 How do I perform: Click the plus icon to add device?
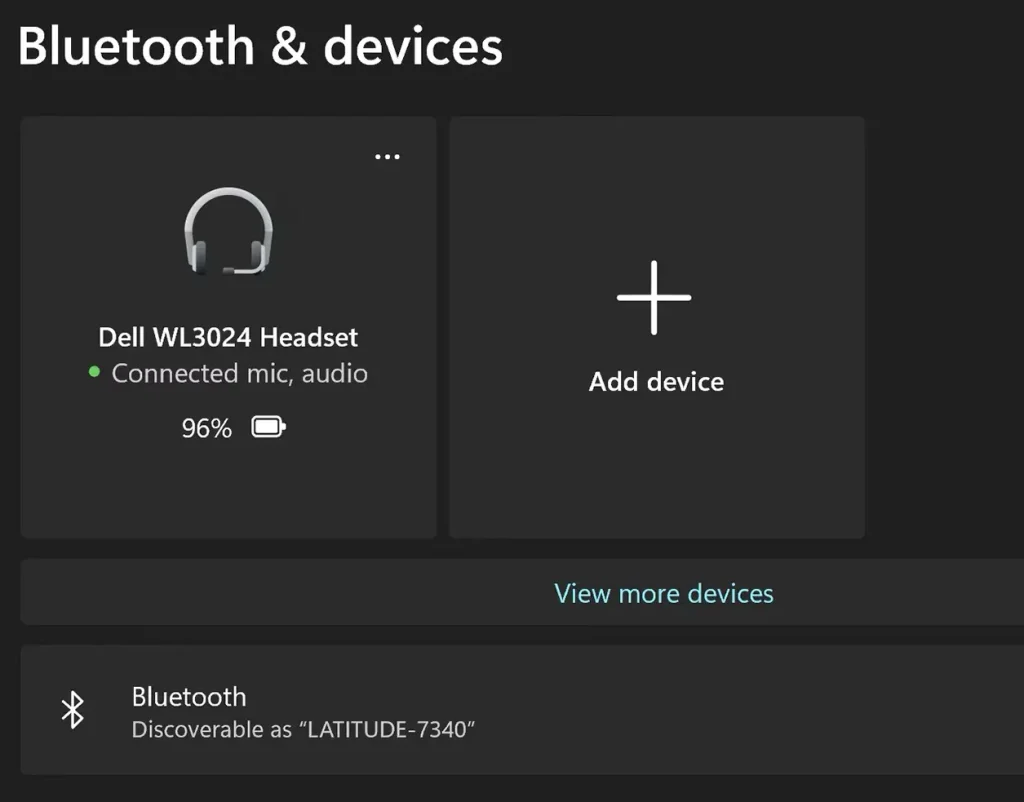click(654, 298)
